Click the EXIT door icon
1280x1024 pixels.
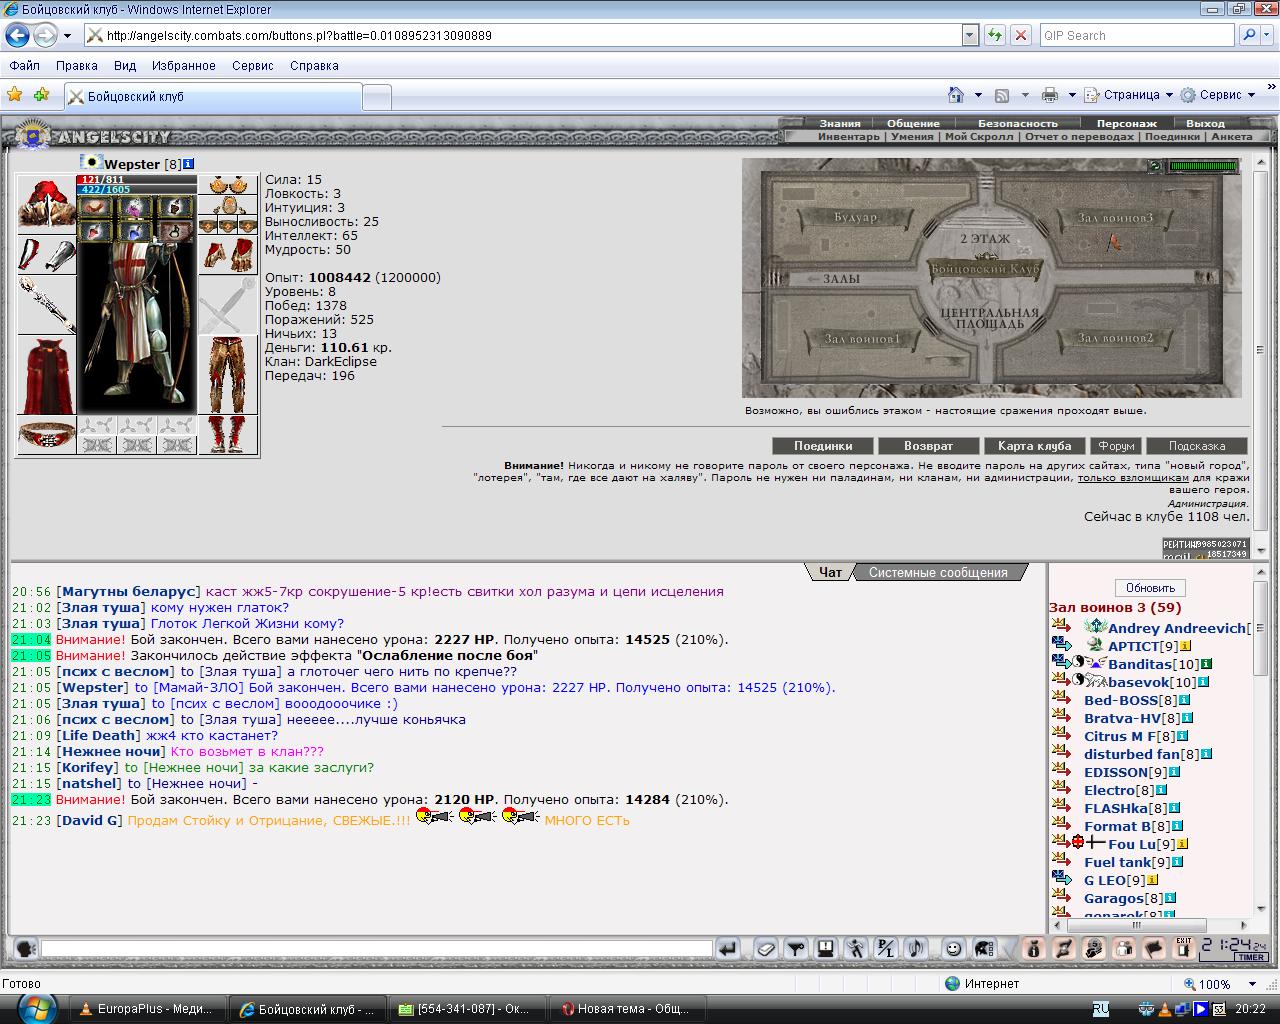(x=1184, y=948)
